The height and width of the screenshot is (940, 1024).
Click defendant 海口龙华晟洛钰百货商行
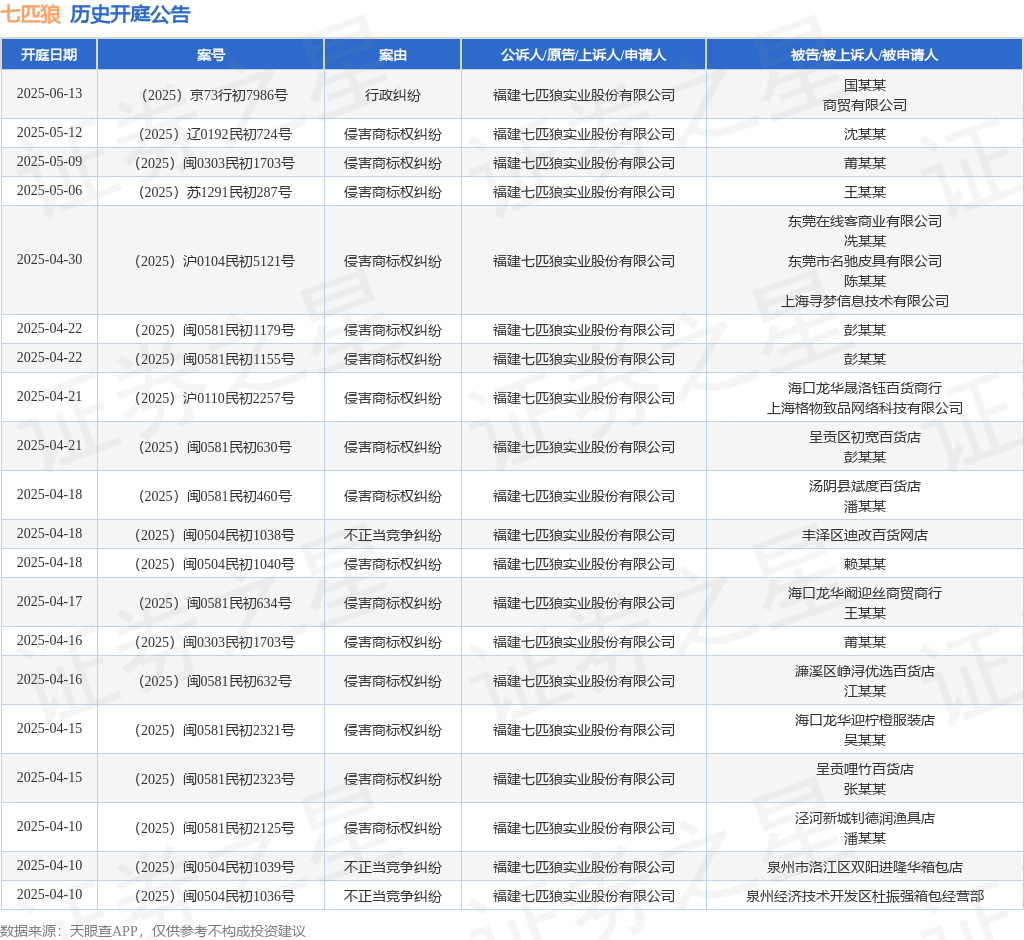point(865,389)
